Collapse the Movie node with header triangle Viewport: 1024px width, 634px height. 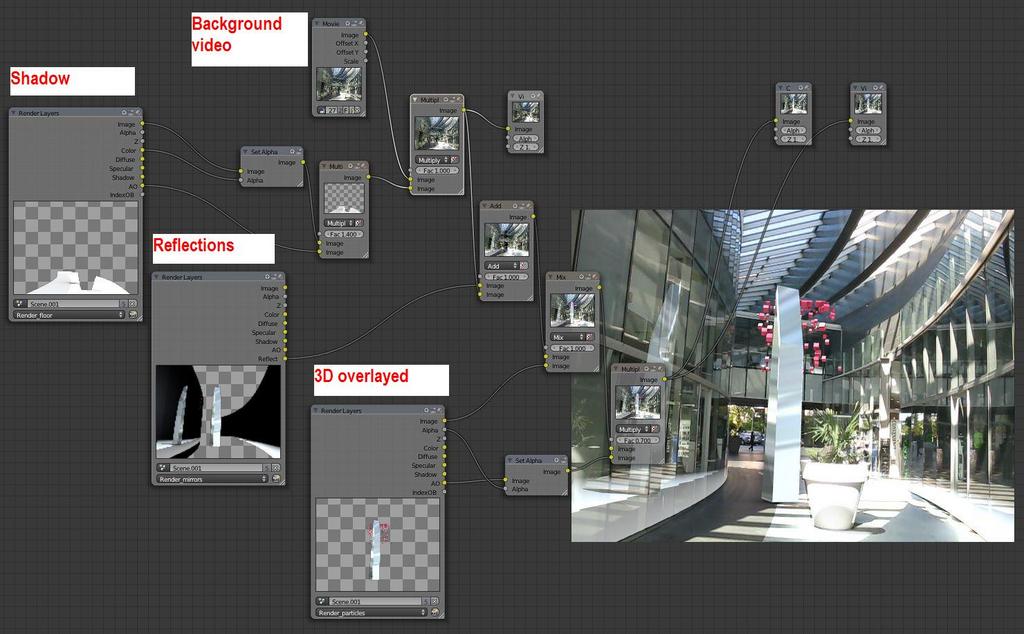click(x=317, y=24)
